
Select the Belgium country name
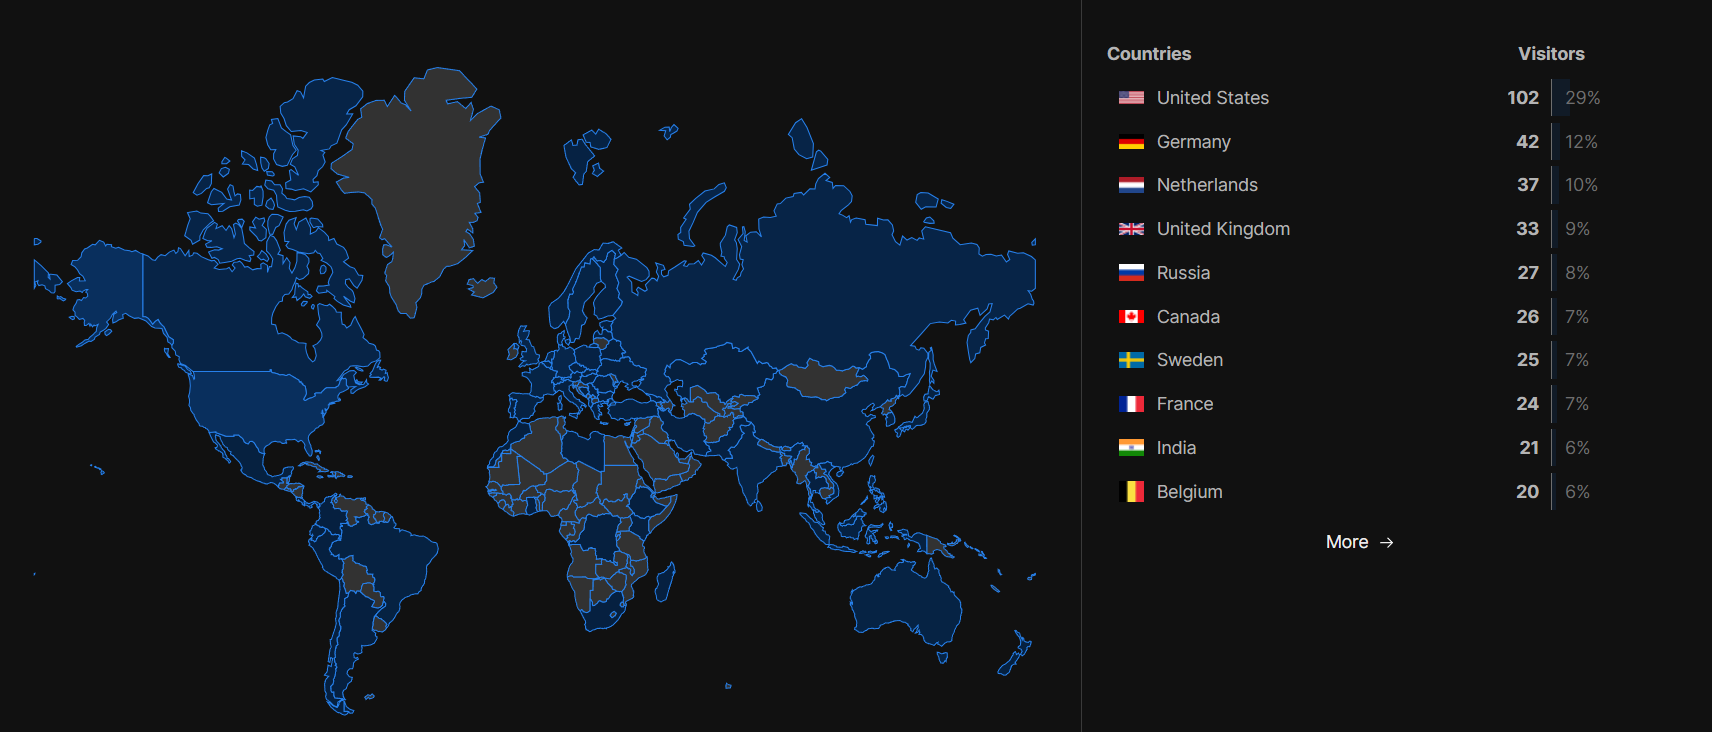coord(1190,492)
